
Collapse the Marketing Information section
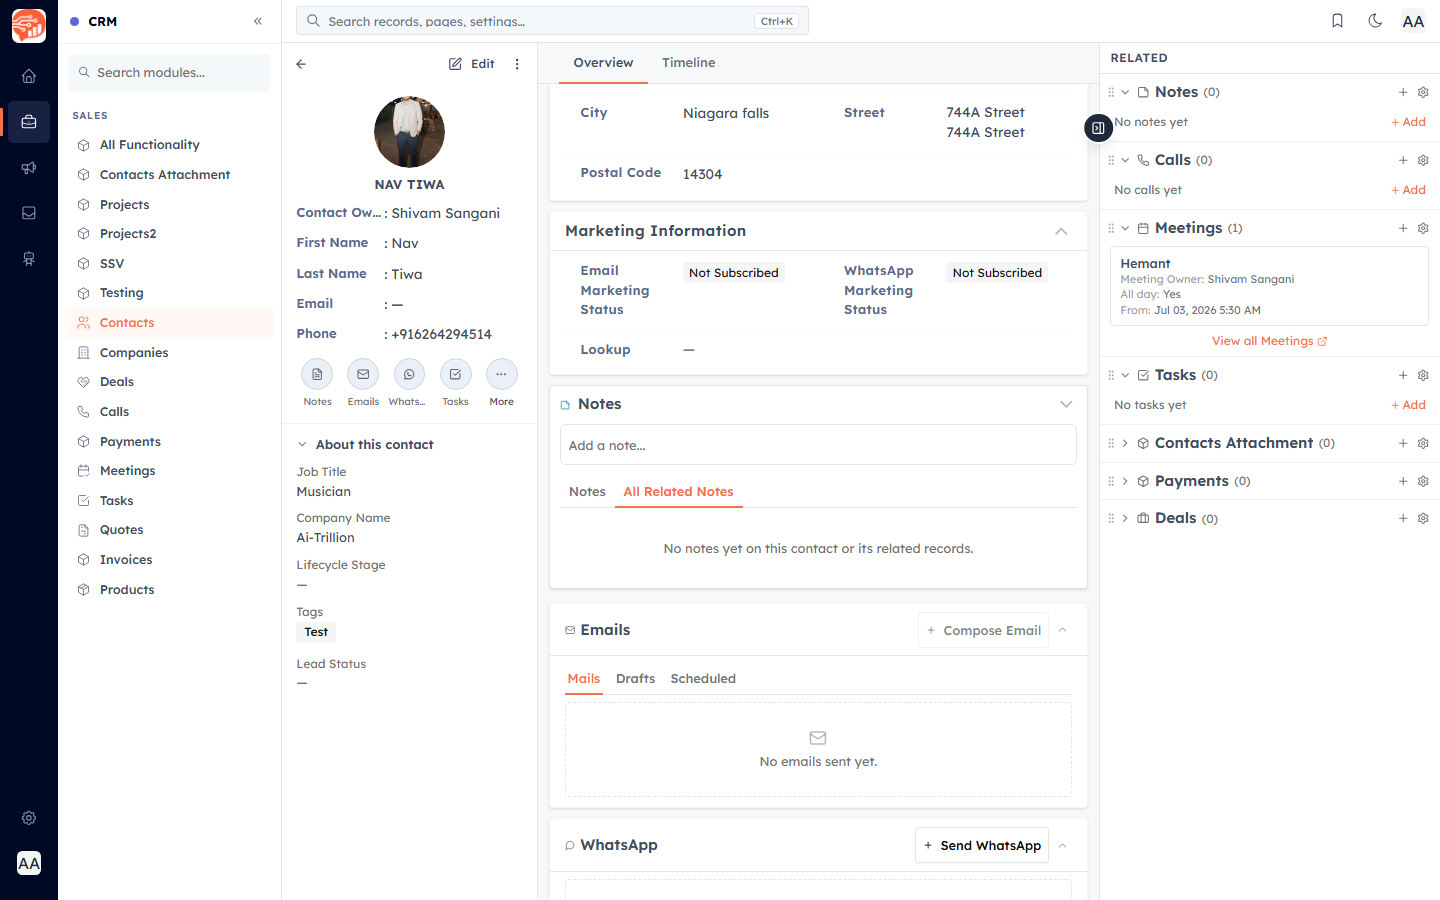pyautogui.click(x=1061, y=231)
